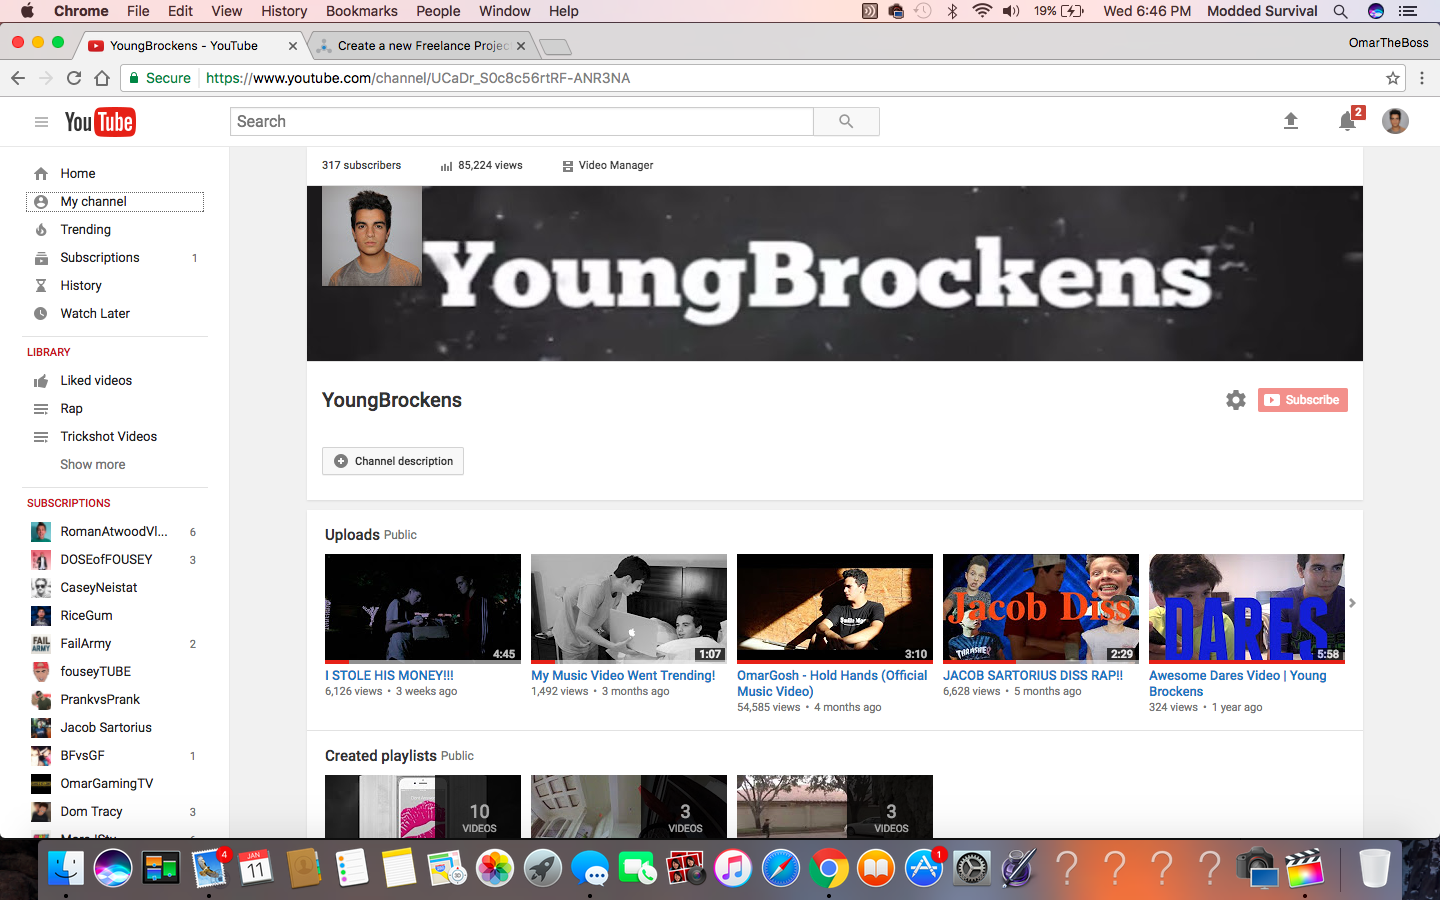Switch to Create a new Freelance Project tab
This screenshot has width=1440, height=900.
(422, 46)
